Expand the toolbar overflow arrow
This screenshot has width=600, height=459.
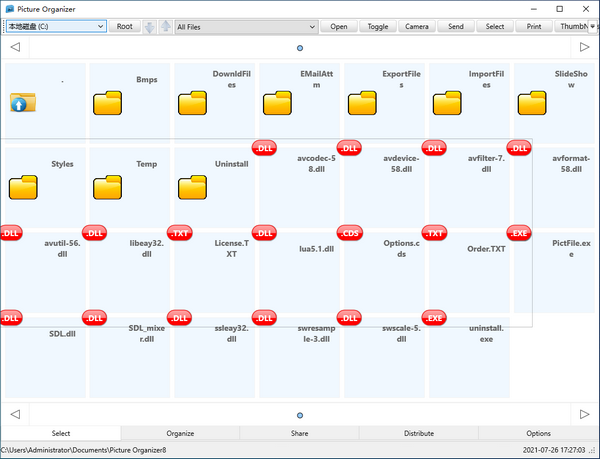coord(593,27)
